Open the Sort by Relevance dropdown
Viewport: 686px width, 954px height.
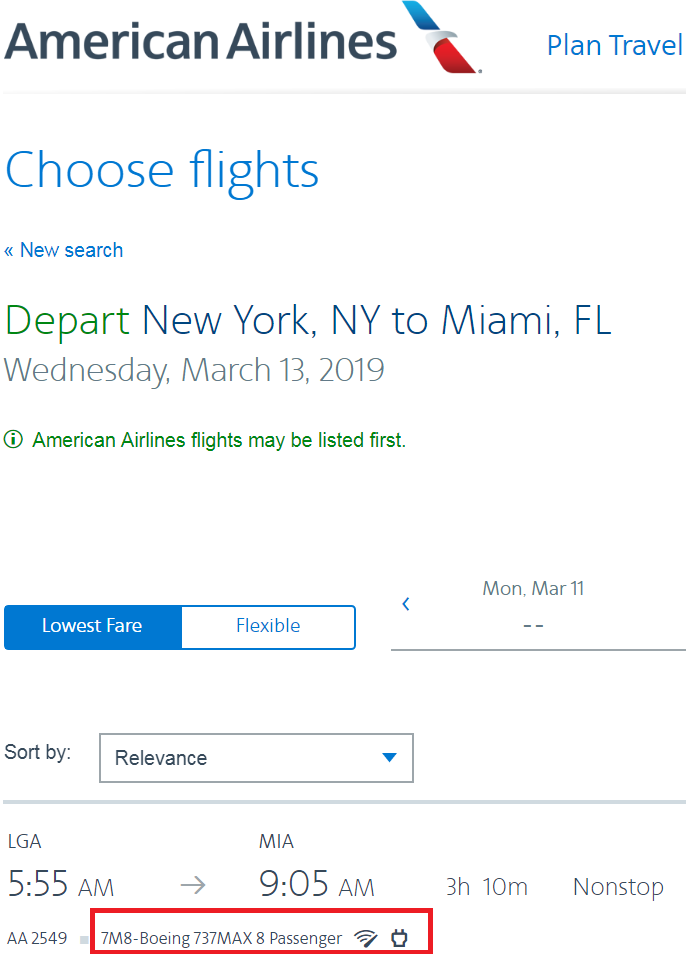[256, 757]
